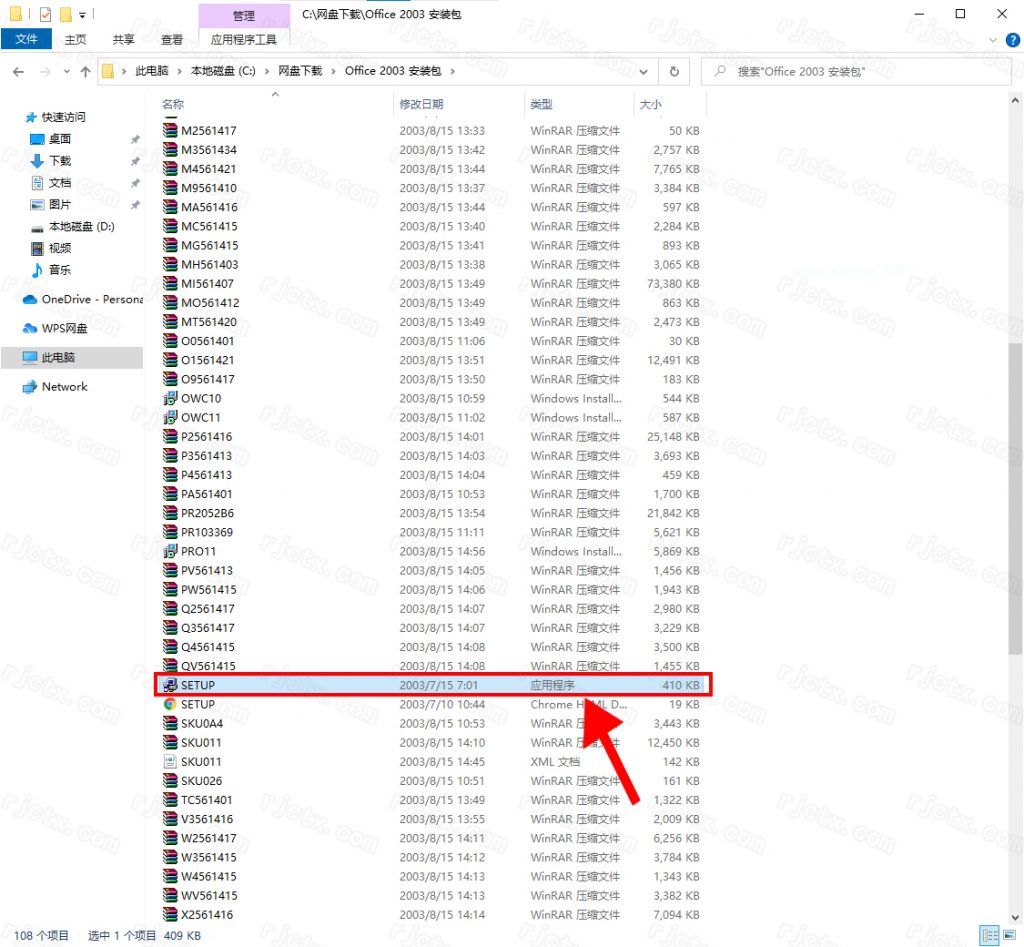Open the address bar dropdown arrow

coord(644,71)
